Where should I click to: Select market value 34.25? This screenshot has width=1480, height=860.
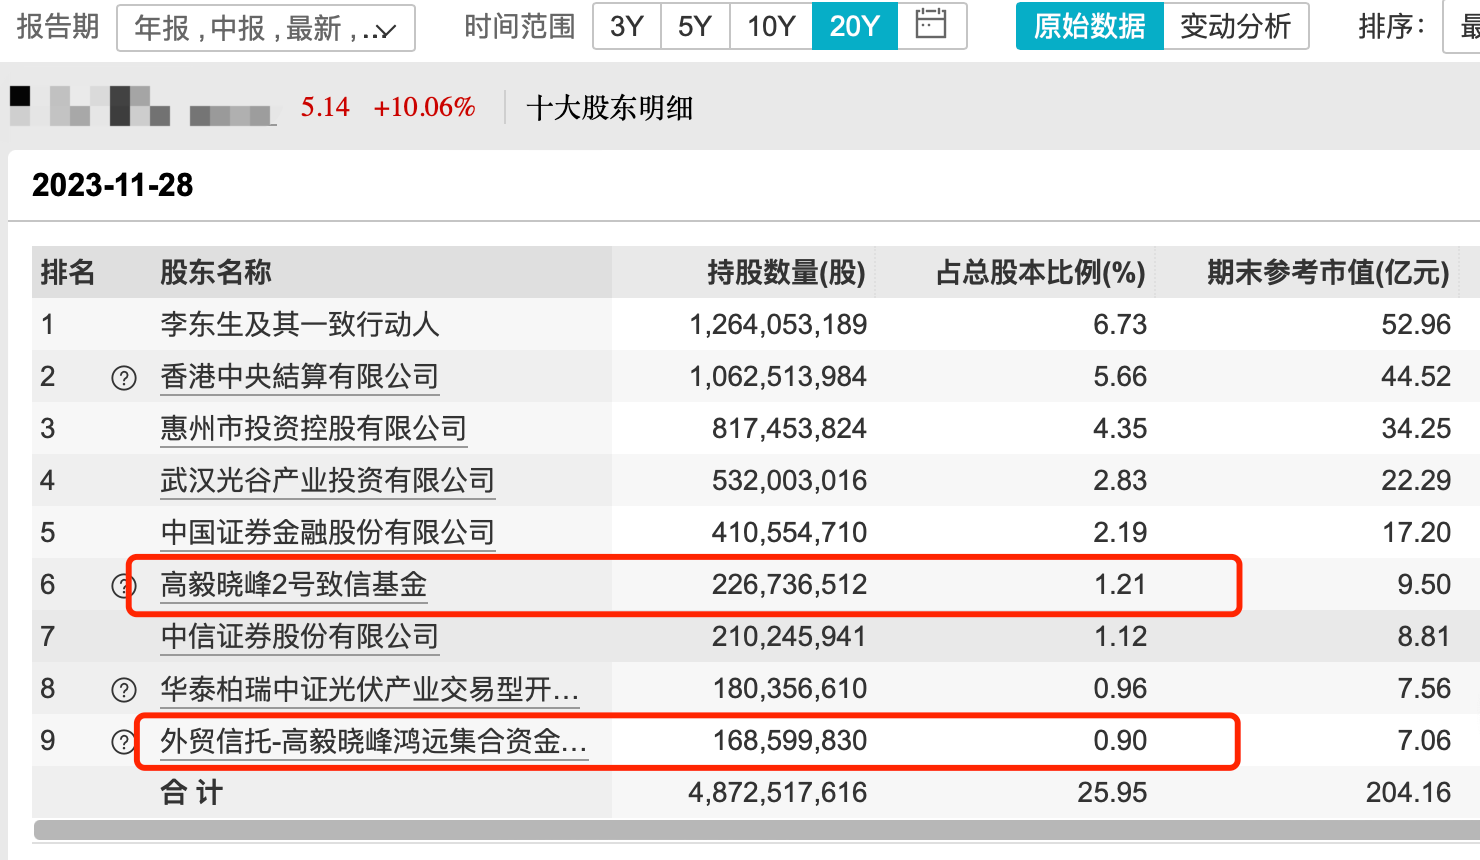(1416, 428)
